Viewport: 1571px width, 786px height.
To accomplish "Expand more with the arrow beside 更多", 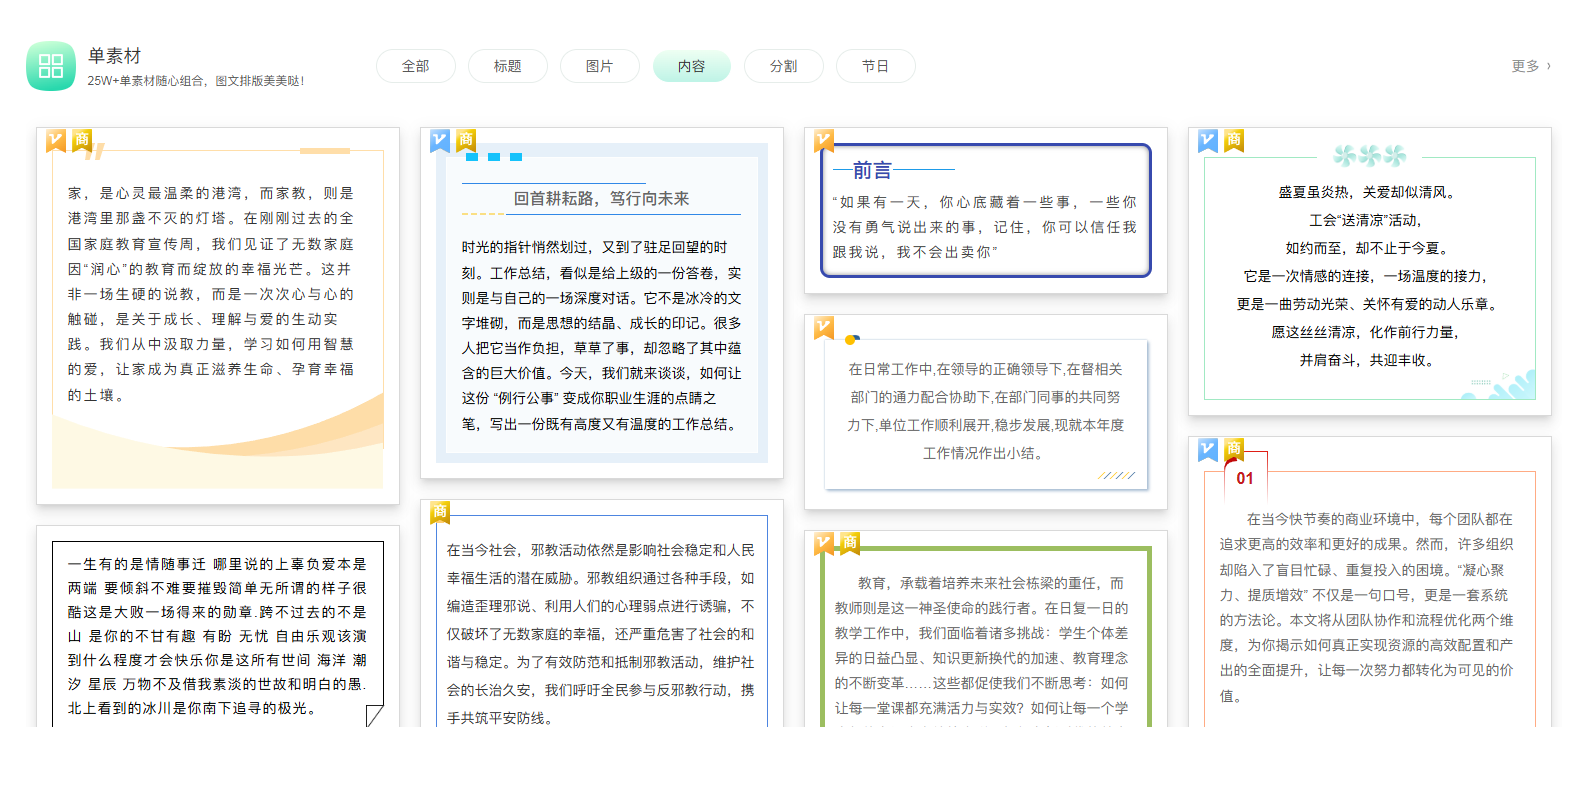I will (1549, 66).
